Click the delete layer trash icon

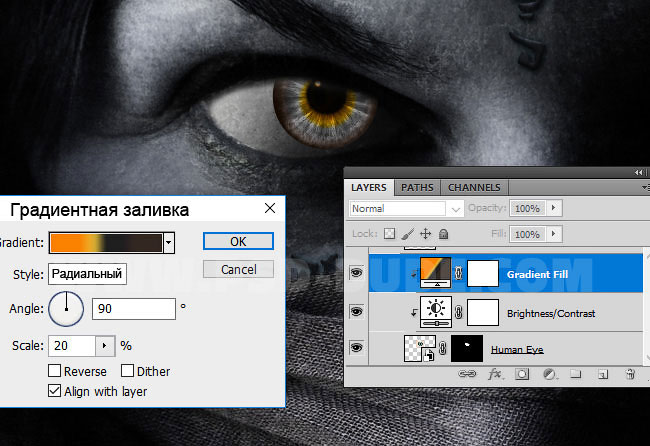click(x=630, y=374)
